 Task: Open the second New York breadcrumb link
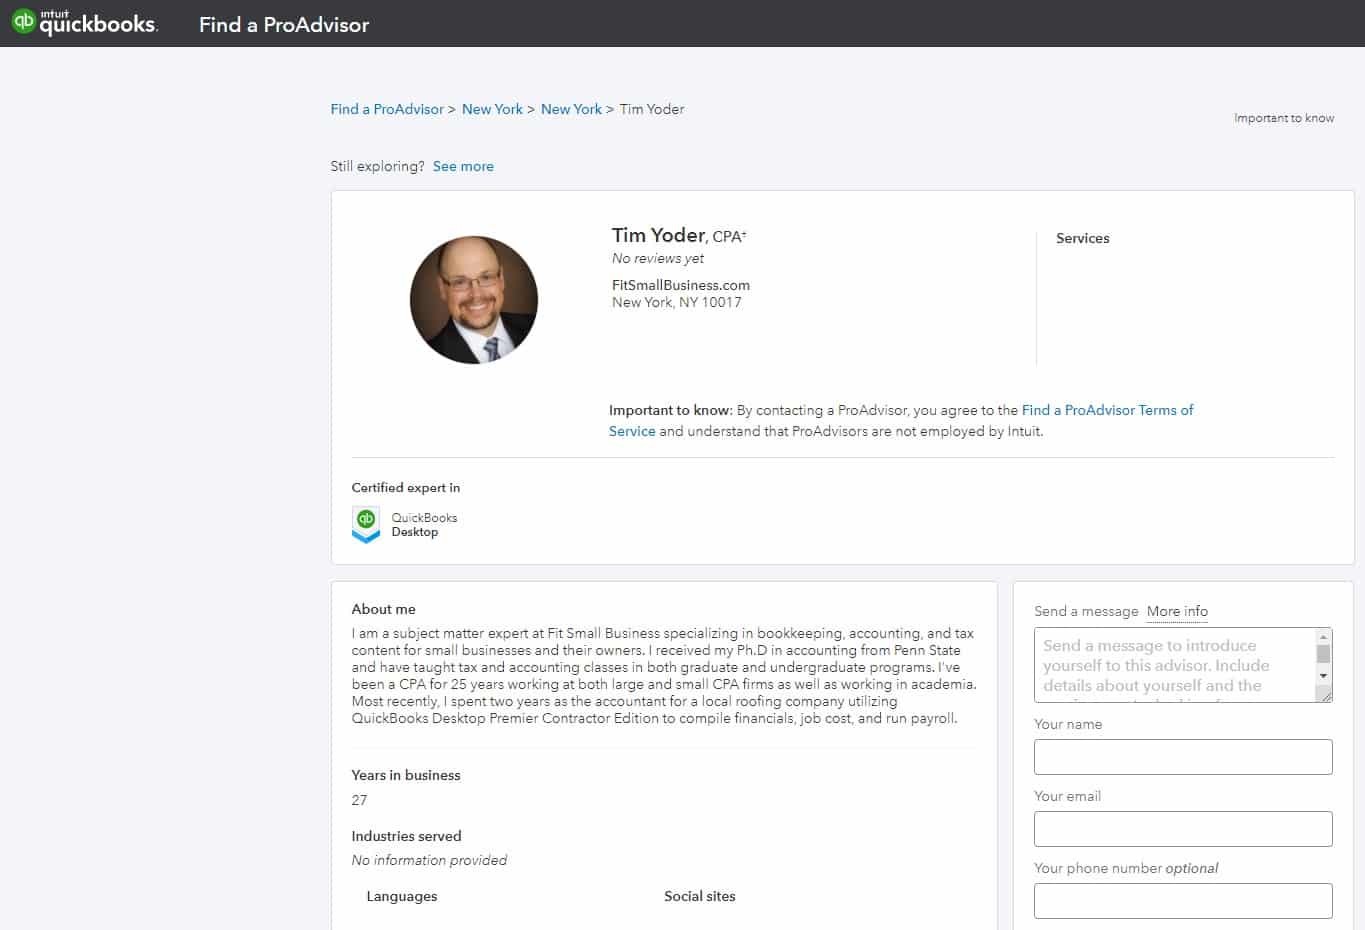(571, 109)
